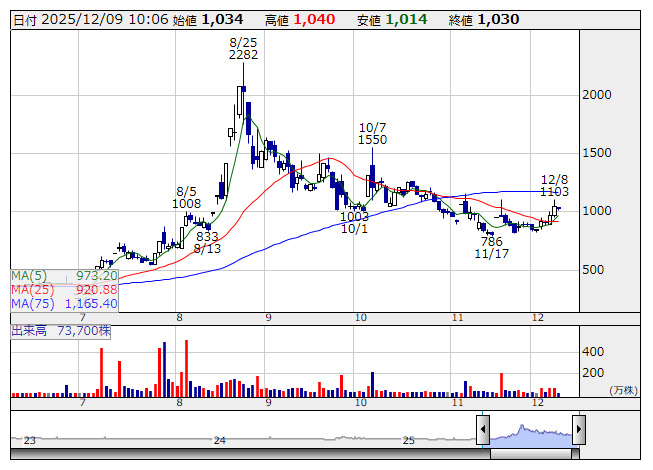Click the 1003 10/1 low annotation
653x470 pixels.
point(353,222)
